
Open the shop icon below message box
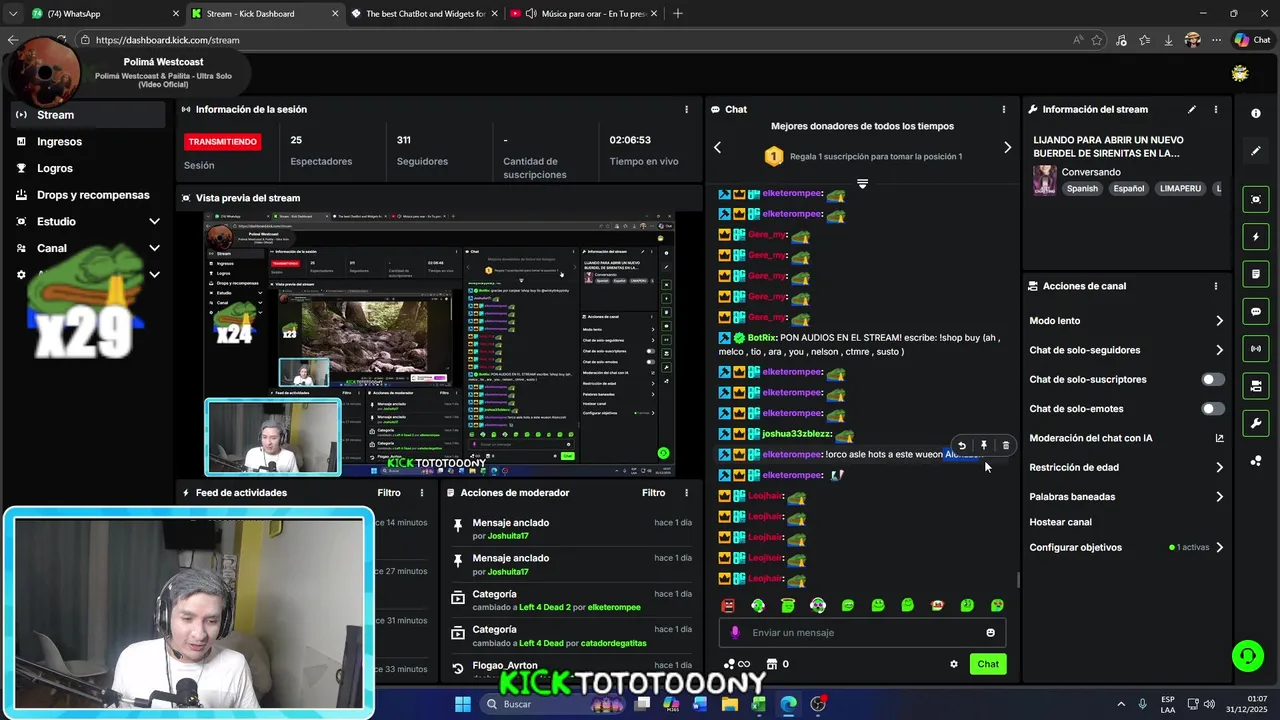pos(772,664)
